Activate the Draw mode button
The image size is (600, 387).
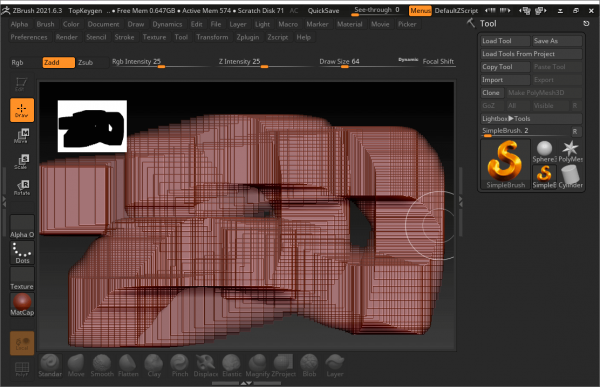(x=22, y=110)
